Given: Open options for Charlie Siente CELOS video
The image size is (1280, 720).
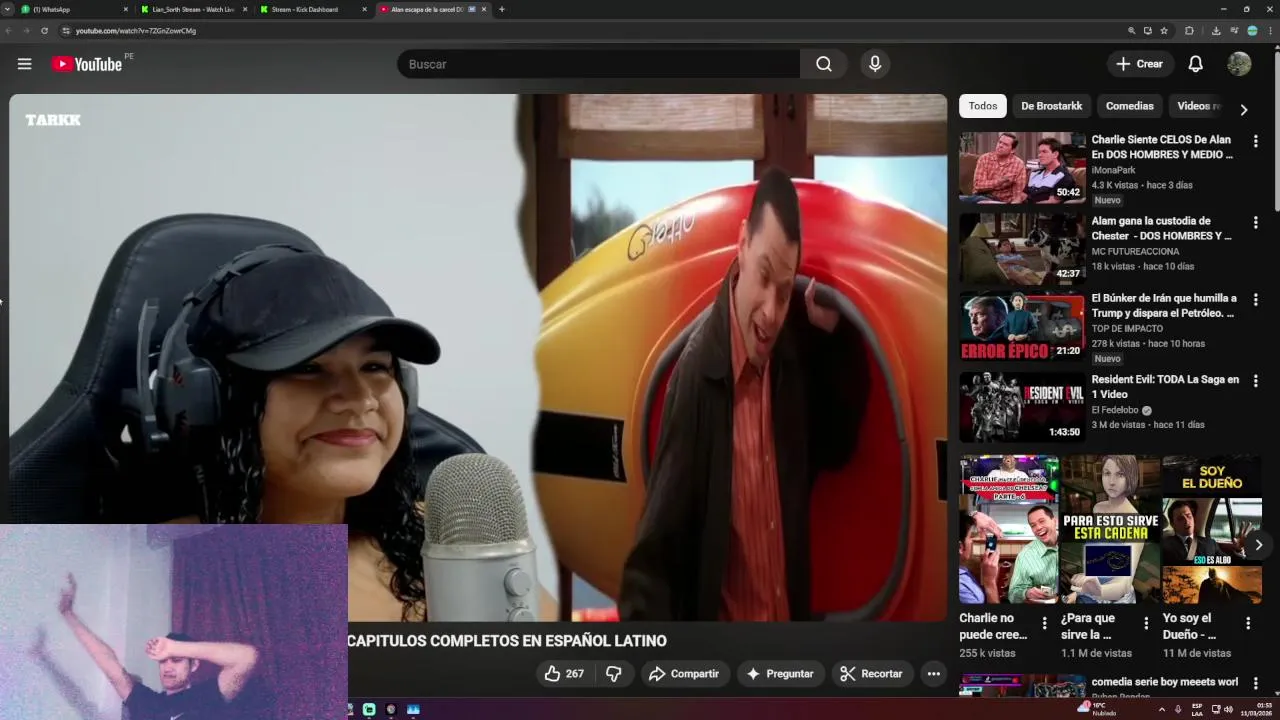Looking at the screenshot, I should coord(1255,141).
